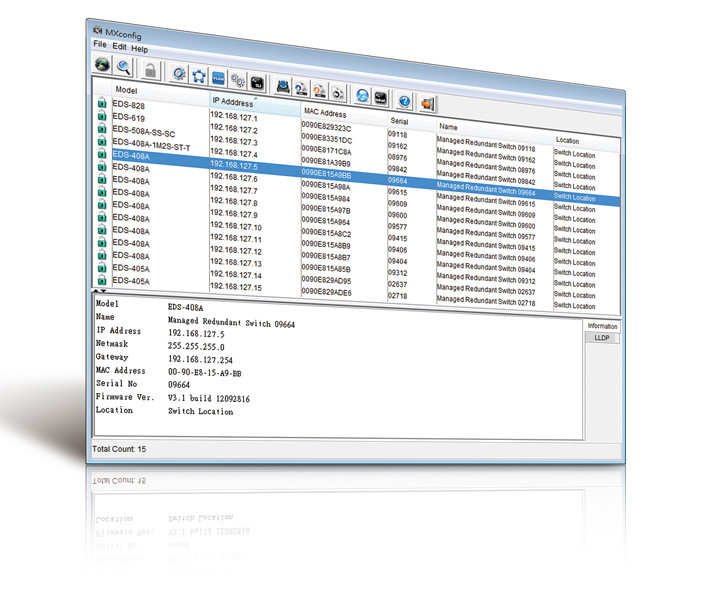Open the Edit menu
This screenshot has height=600, width=720.
[119, 47]
